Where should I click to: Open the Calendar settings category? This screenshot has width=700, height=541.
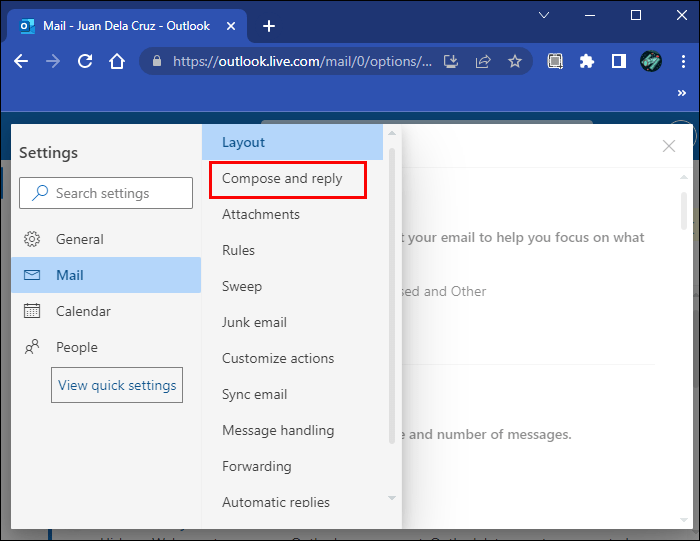[83, 311]
